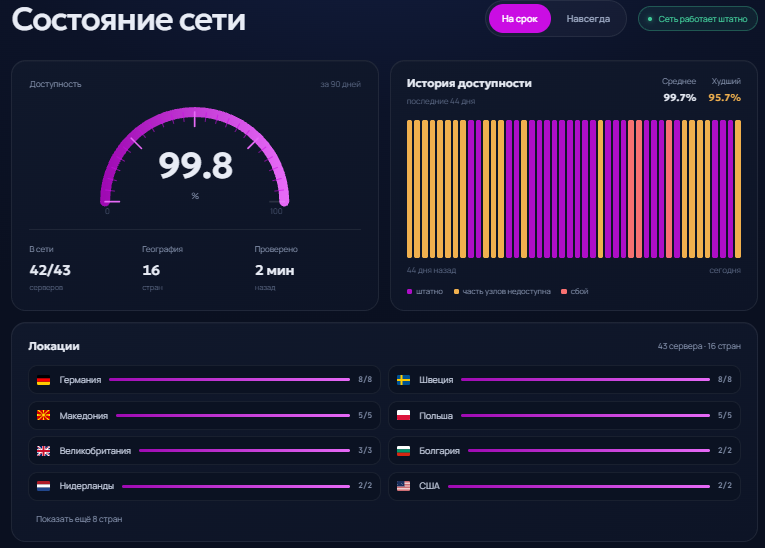Click the Македония 5/5 count
The image size is (765, 548).
pyautogui.click(x=365, y=415)
